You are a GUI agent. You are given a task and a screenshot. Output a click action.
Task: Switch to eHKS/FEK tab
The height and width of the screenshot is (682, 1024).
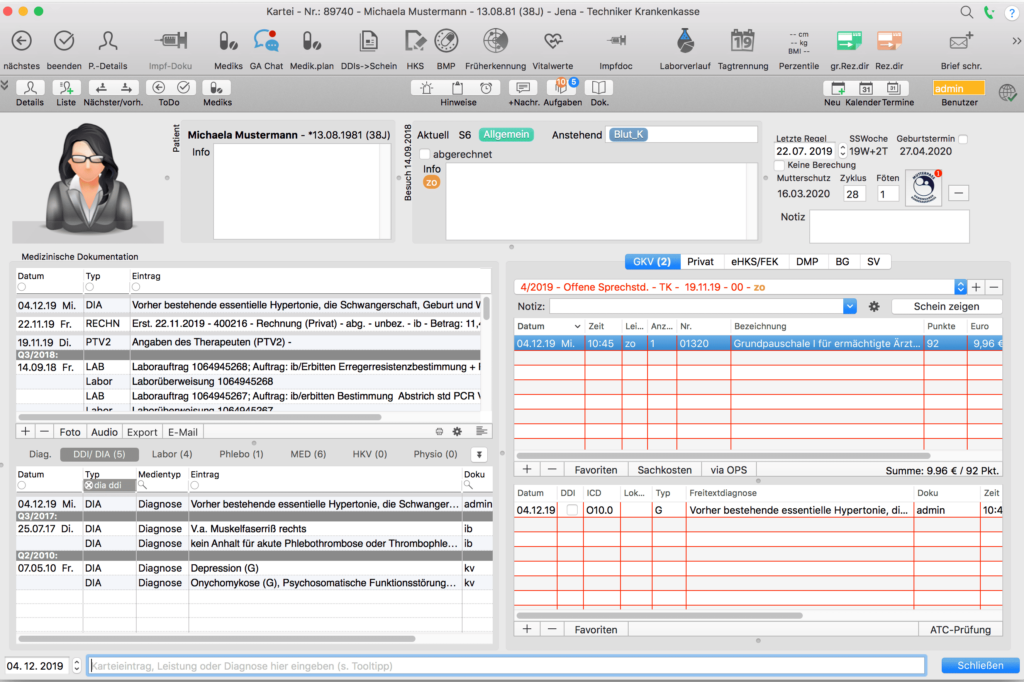coord(754,261)
